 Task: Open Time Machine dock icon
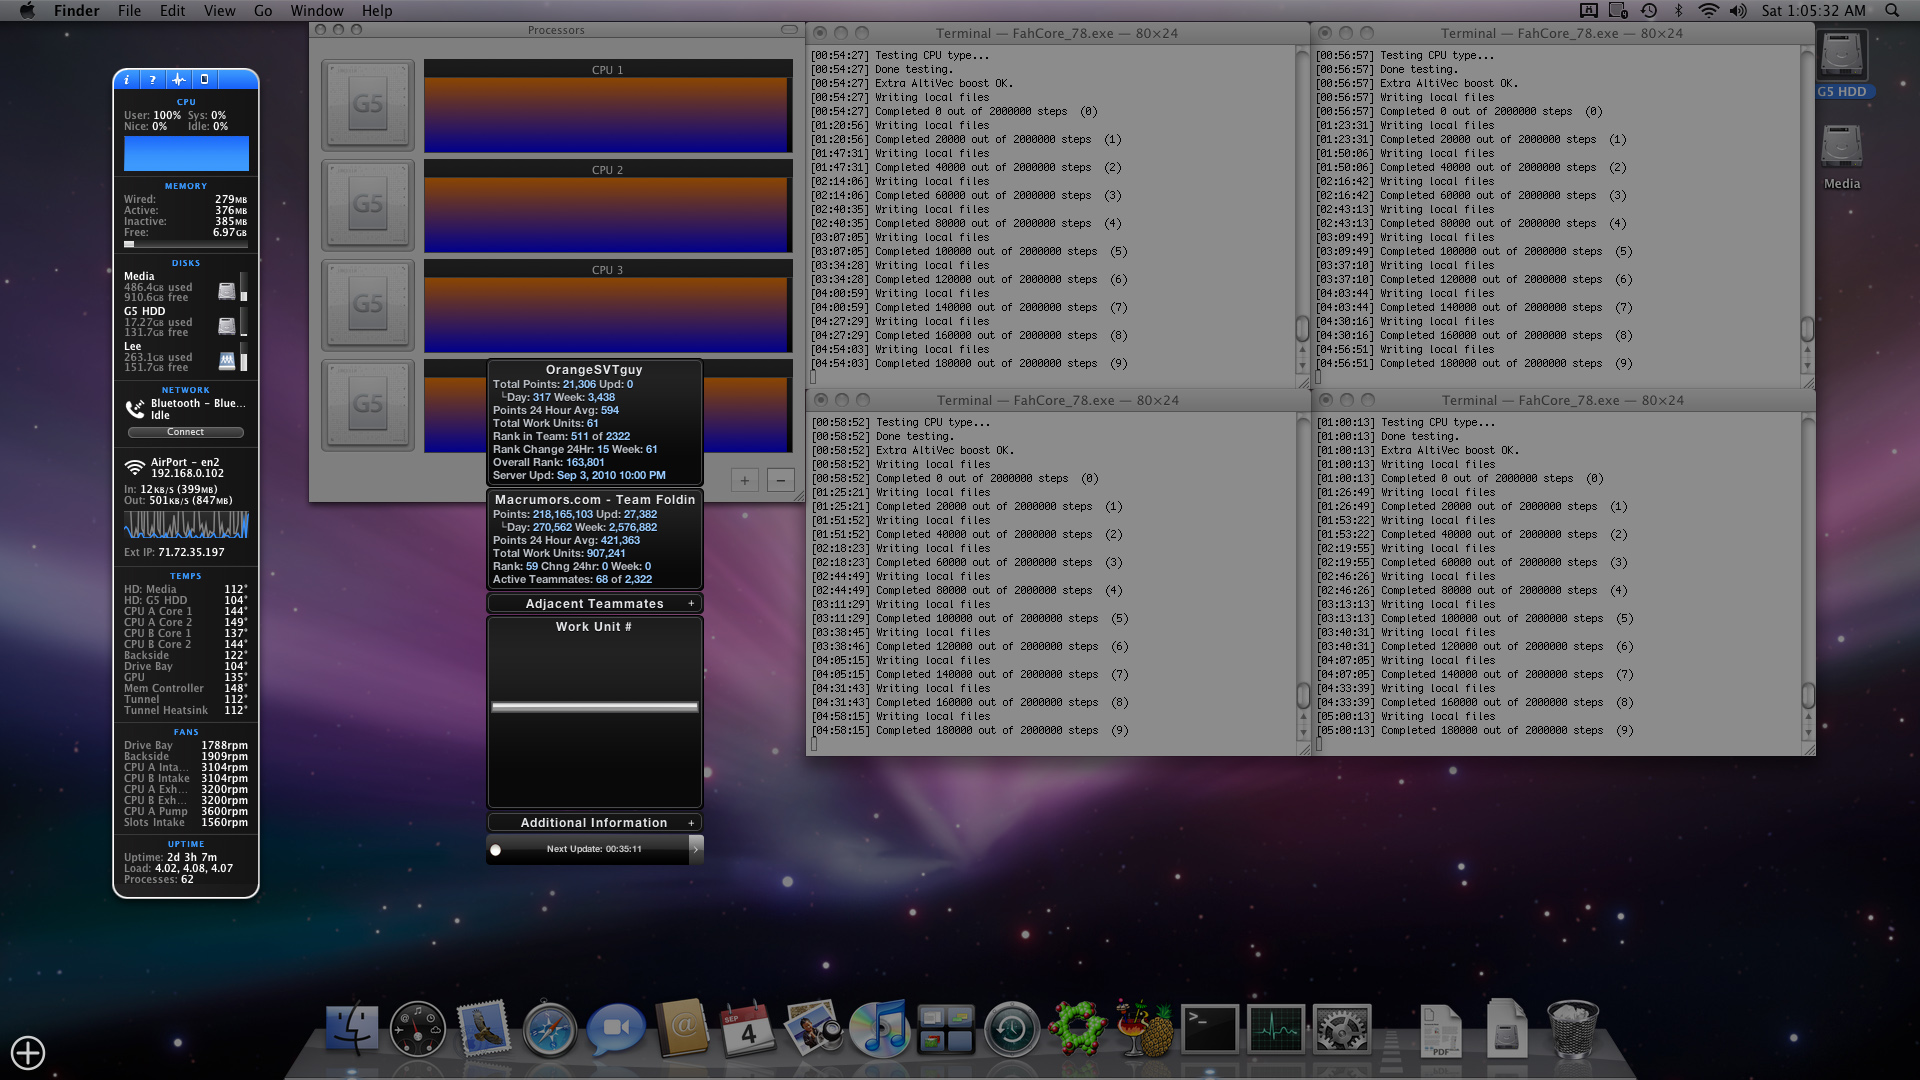1011,1029
